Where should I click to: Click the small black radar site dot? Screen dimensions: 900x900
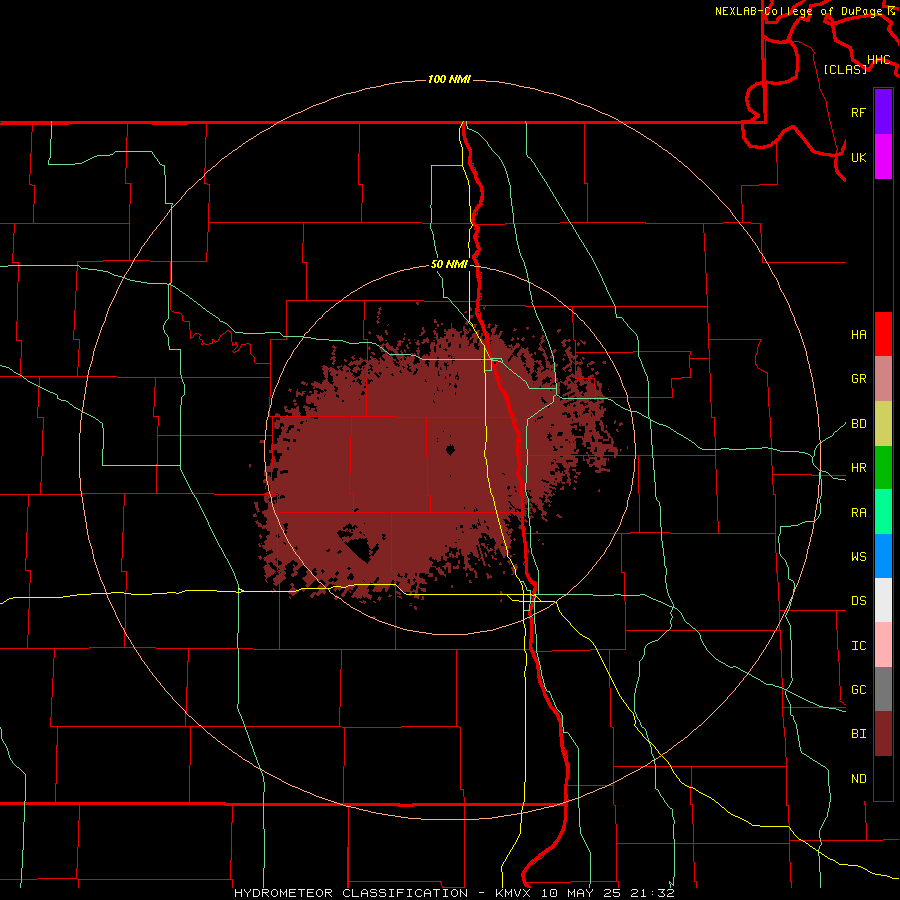451,450
